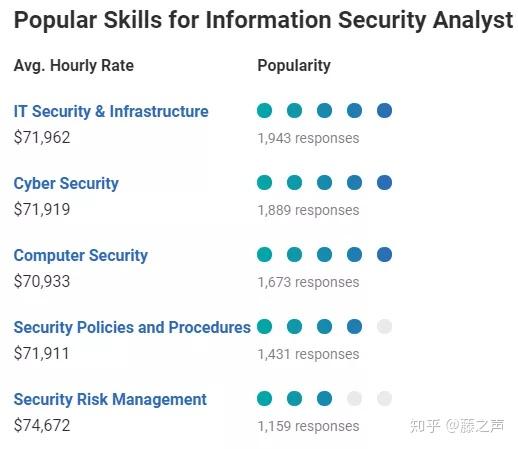Click the 1,159 responses text
This screenshot has height=449, width=518.
click(308, 426)
